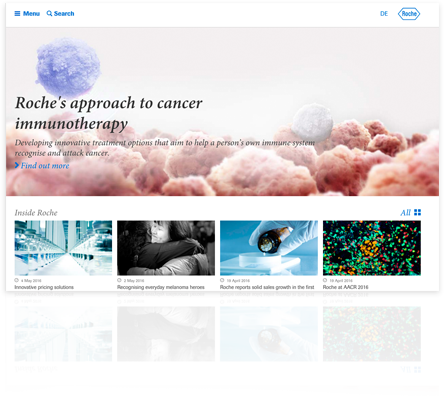Image resolution: width=444 pixels, height=396 pixels.
Task: Open Recognising everyday melanoma heroes article
Action: pos(161,287)
